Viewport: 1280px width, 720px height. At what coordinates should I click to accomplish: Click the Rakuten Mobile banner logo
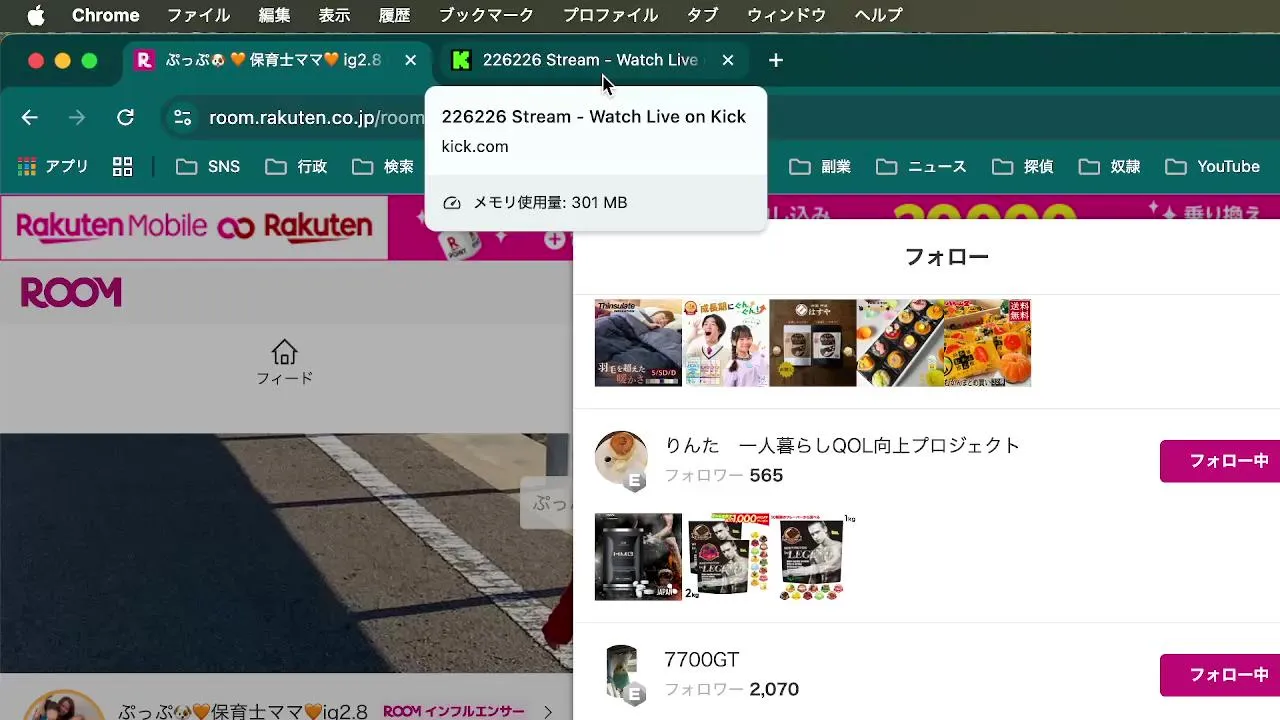coord(194,227)
